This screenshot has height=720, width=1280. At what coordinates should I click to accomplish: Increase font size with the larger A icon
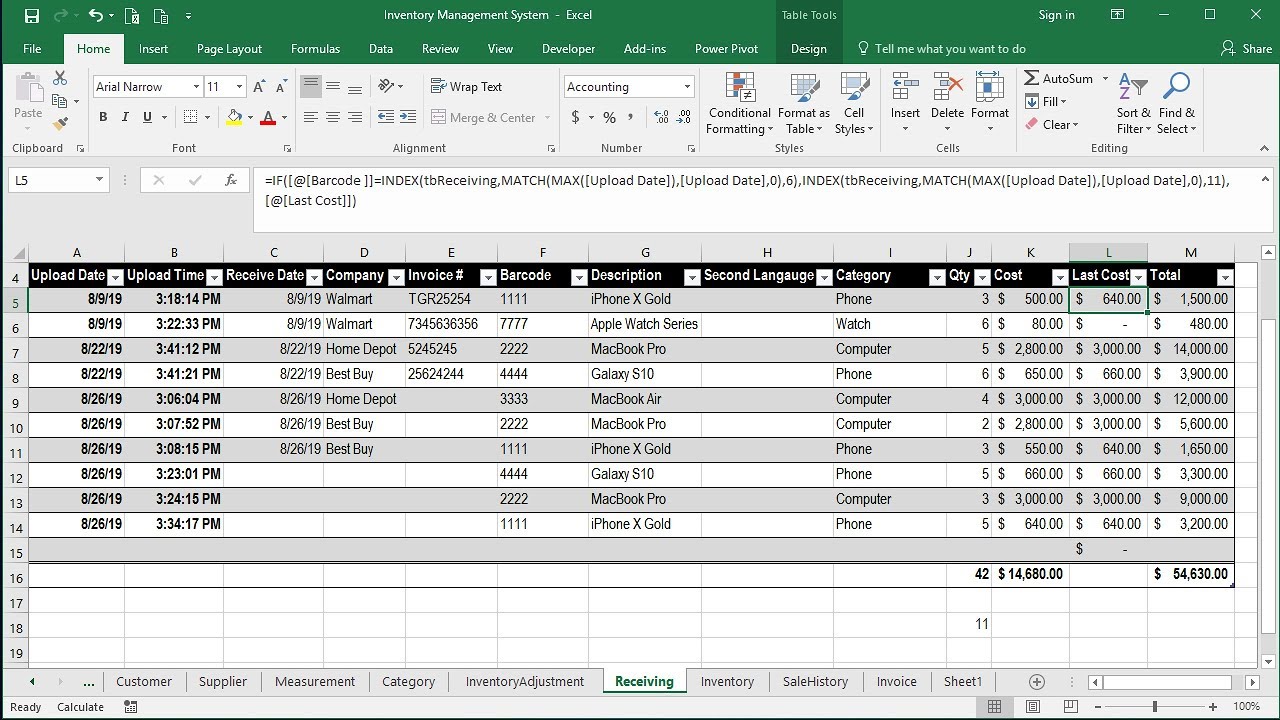click(260, 87)
